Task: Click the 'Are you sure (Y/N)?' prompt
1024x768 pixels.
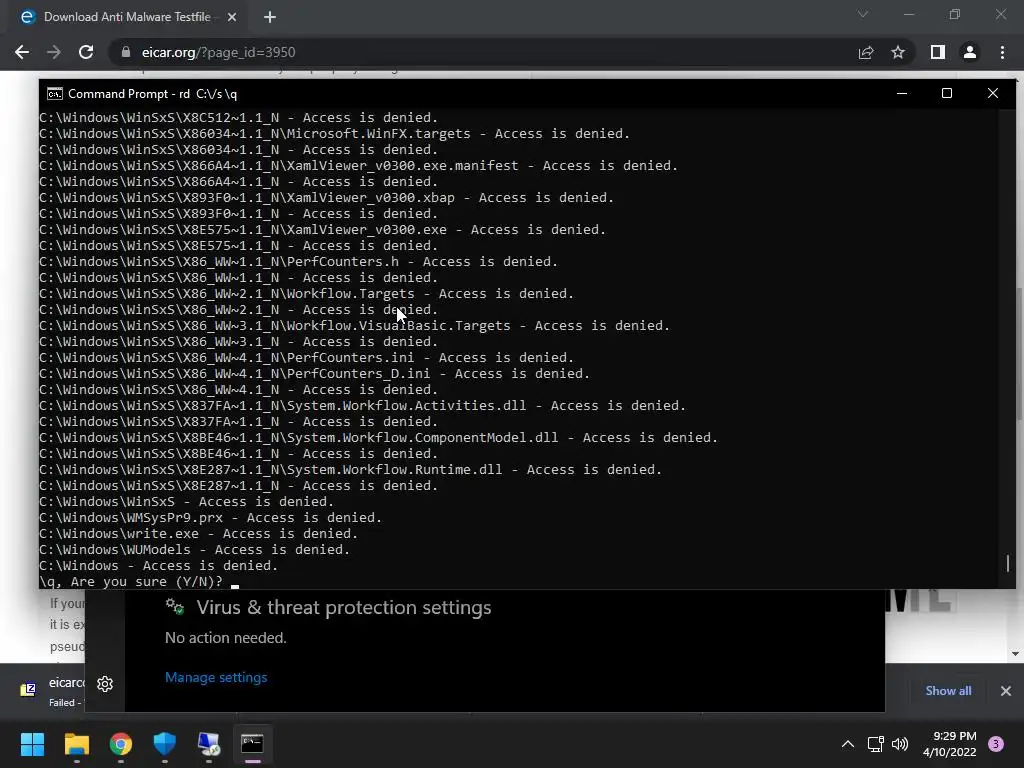Action: pos(131,581)
